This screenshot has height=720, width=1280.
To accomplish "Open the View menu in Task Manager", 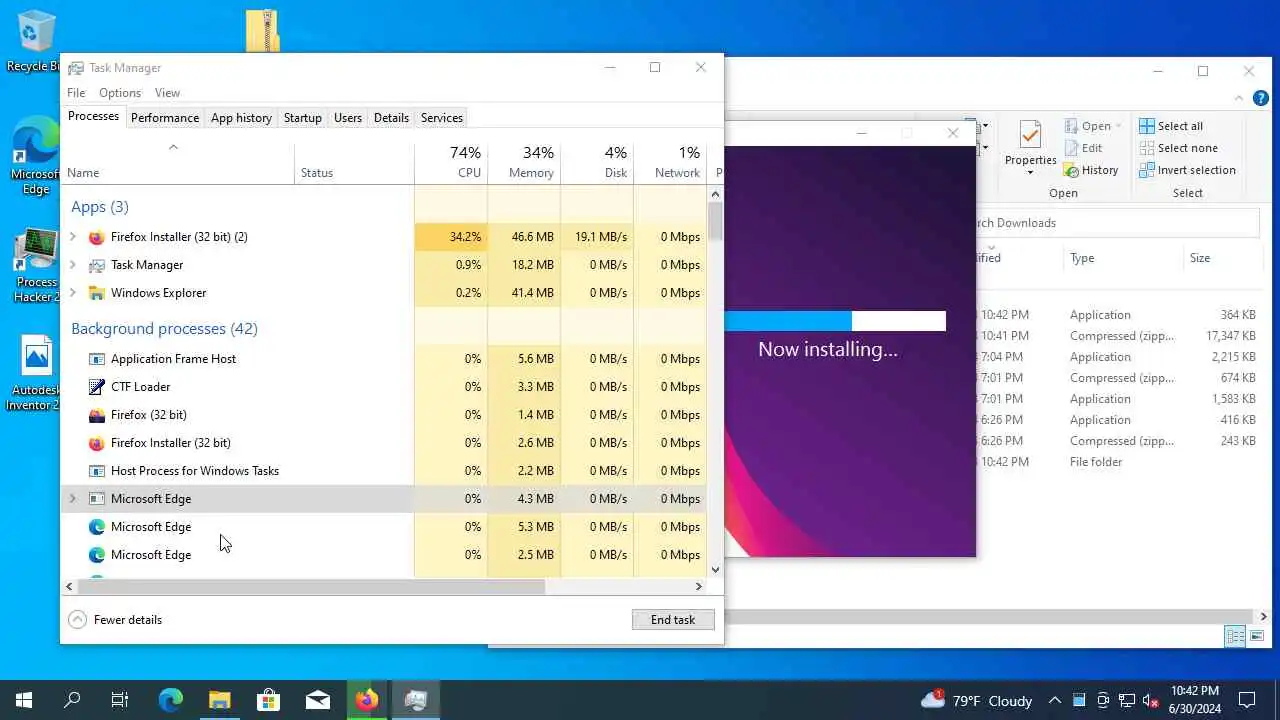I will (167, 93).
